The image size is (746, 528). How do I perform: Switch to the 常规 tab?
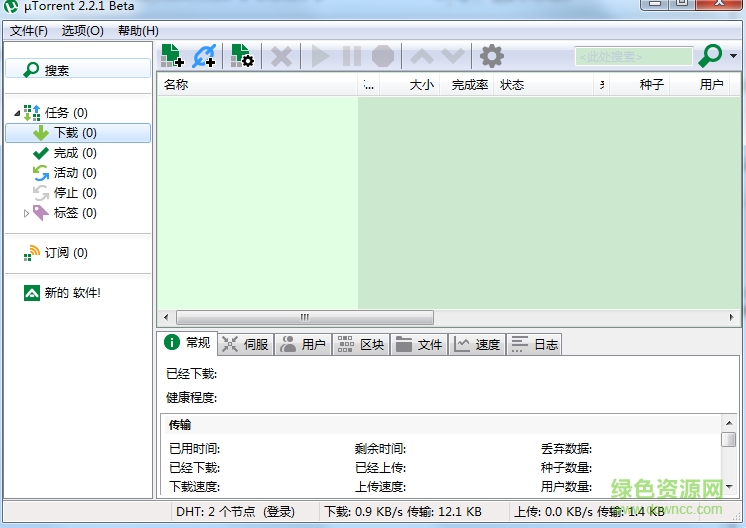(x=187, y=342)
